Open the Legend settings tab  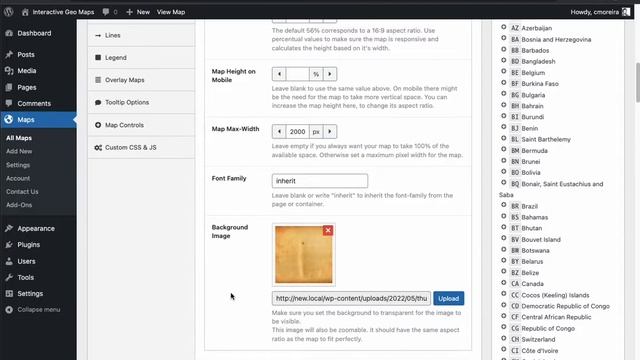pos(141,58)
